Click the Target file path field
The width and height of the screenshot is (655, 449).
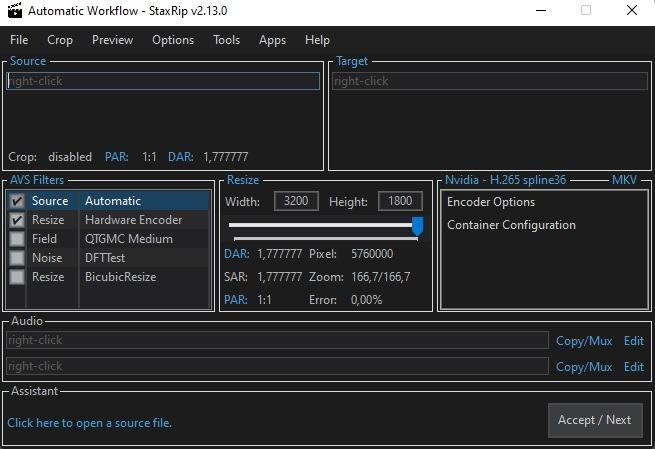[490, 81]
